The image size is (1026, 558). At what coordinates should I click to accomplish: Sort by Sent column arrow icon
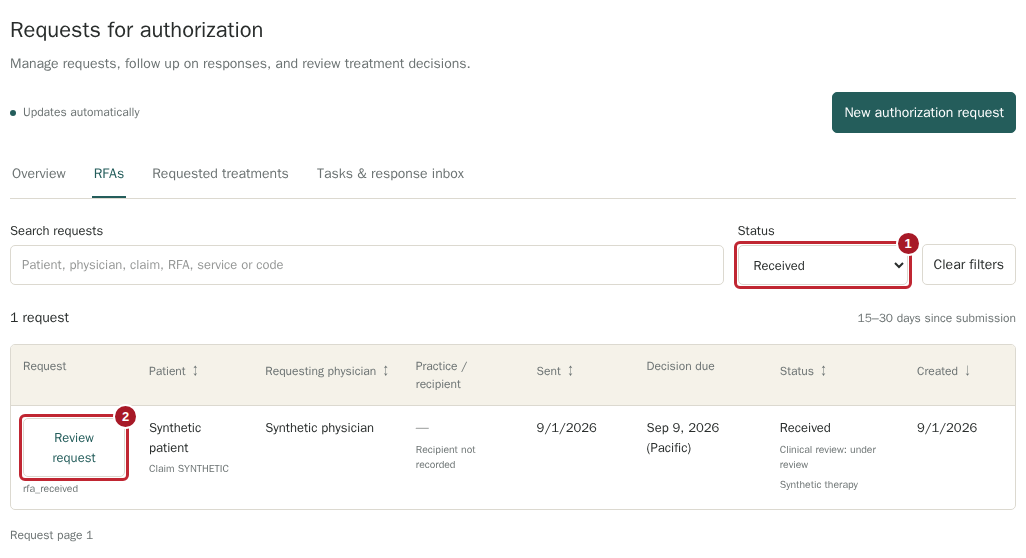coord(570,371)
